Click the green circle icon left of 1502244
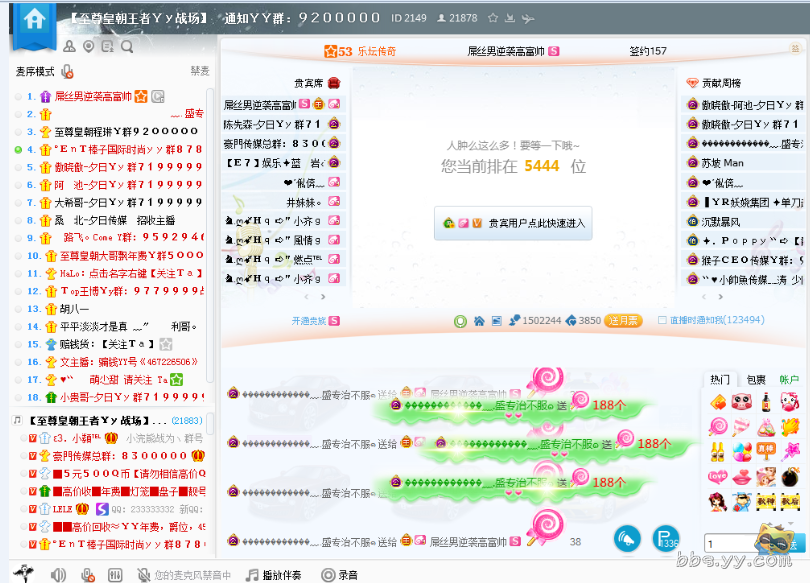 point(460,321)
